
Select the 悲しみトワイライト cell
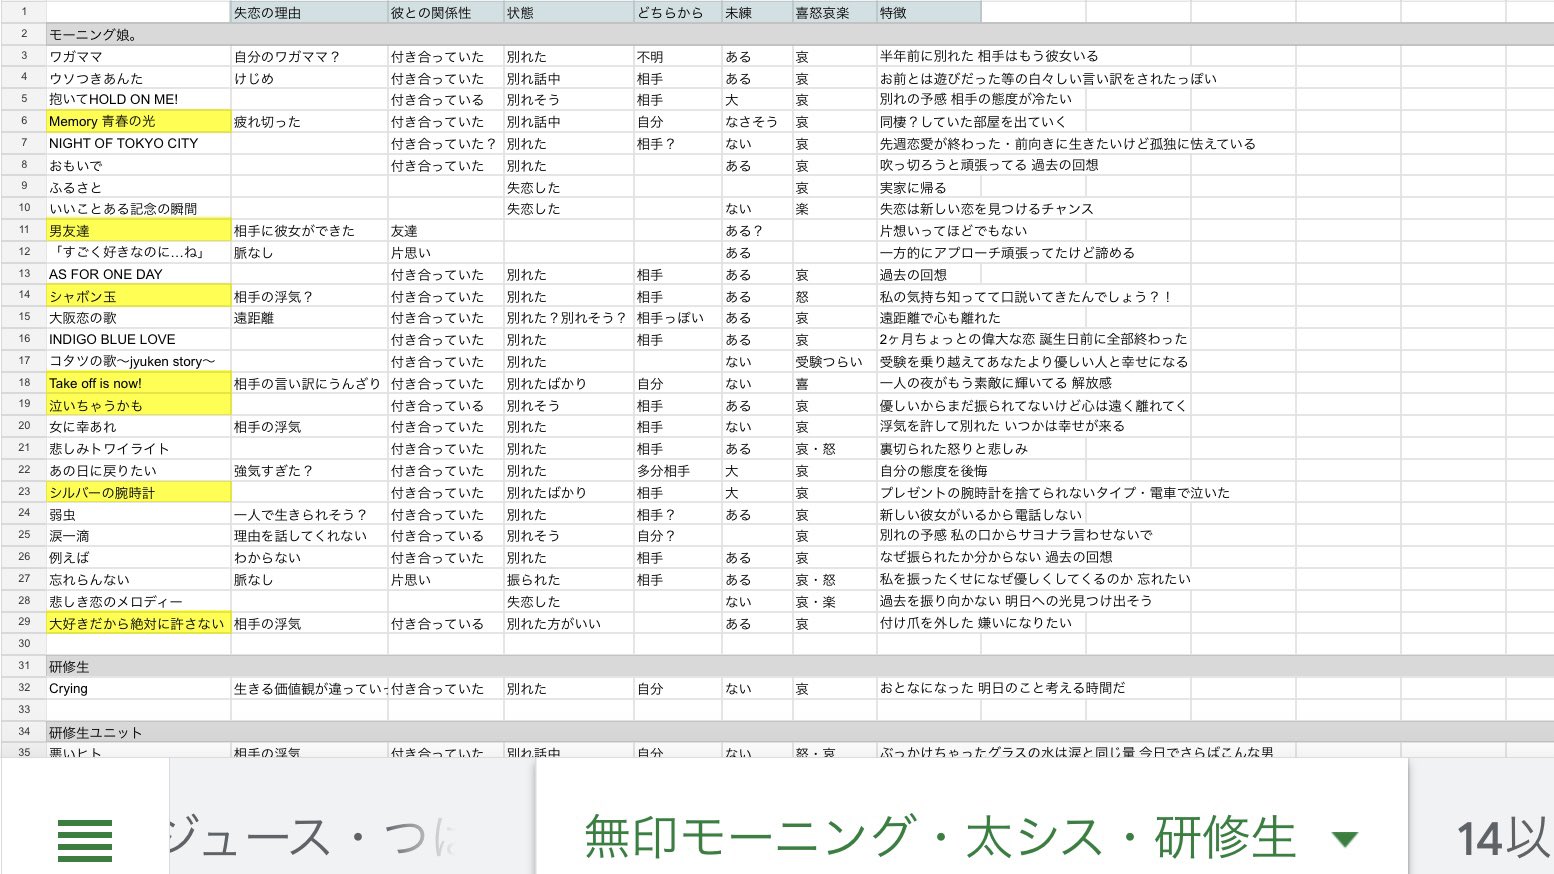[138, 449]
